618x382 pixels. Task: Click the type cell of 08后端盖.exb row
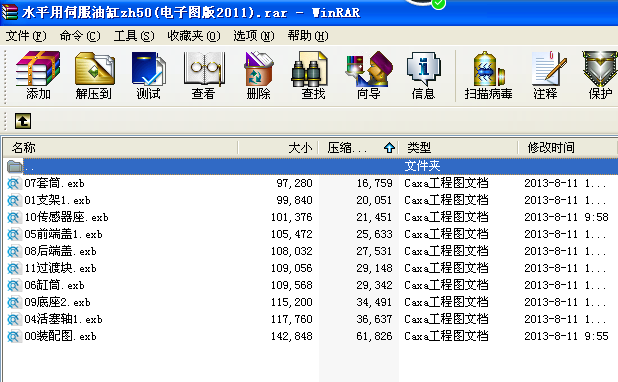(446, 251)
